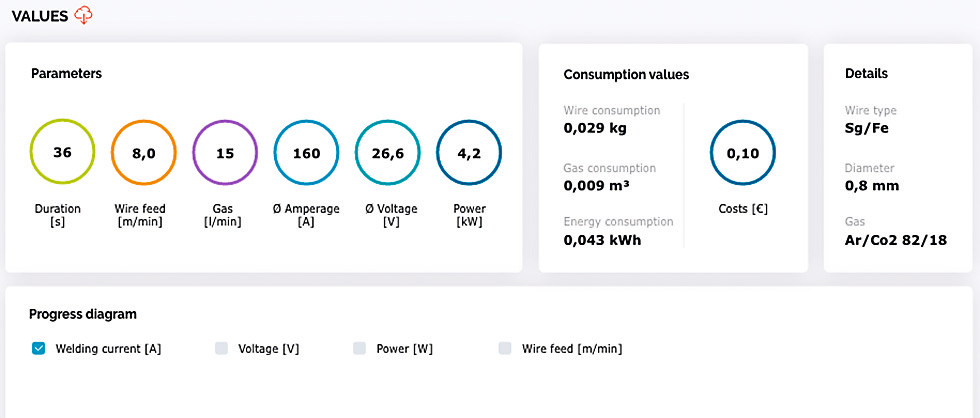
Task: Uncheck the Welding current [A] checkbox
Action: pyautogui.click(x=39, y=348)
